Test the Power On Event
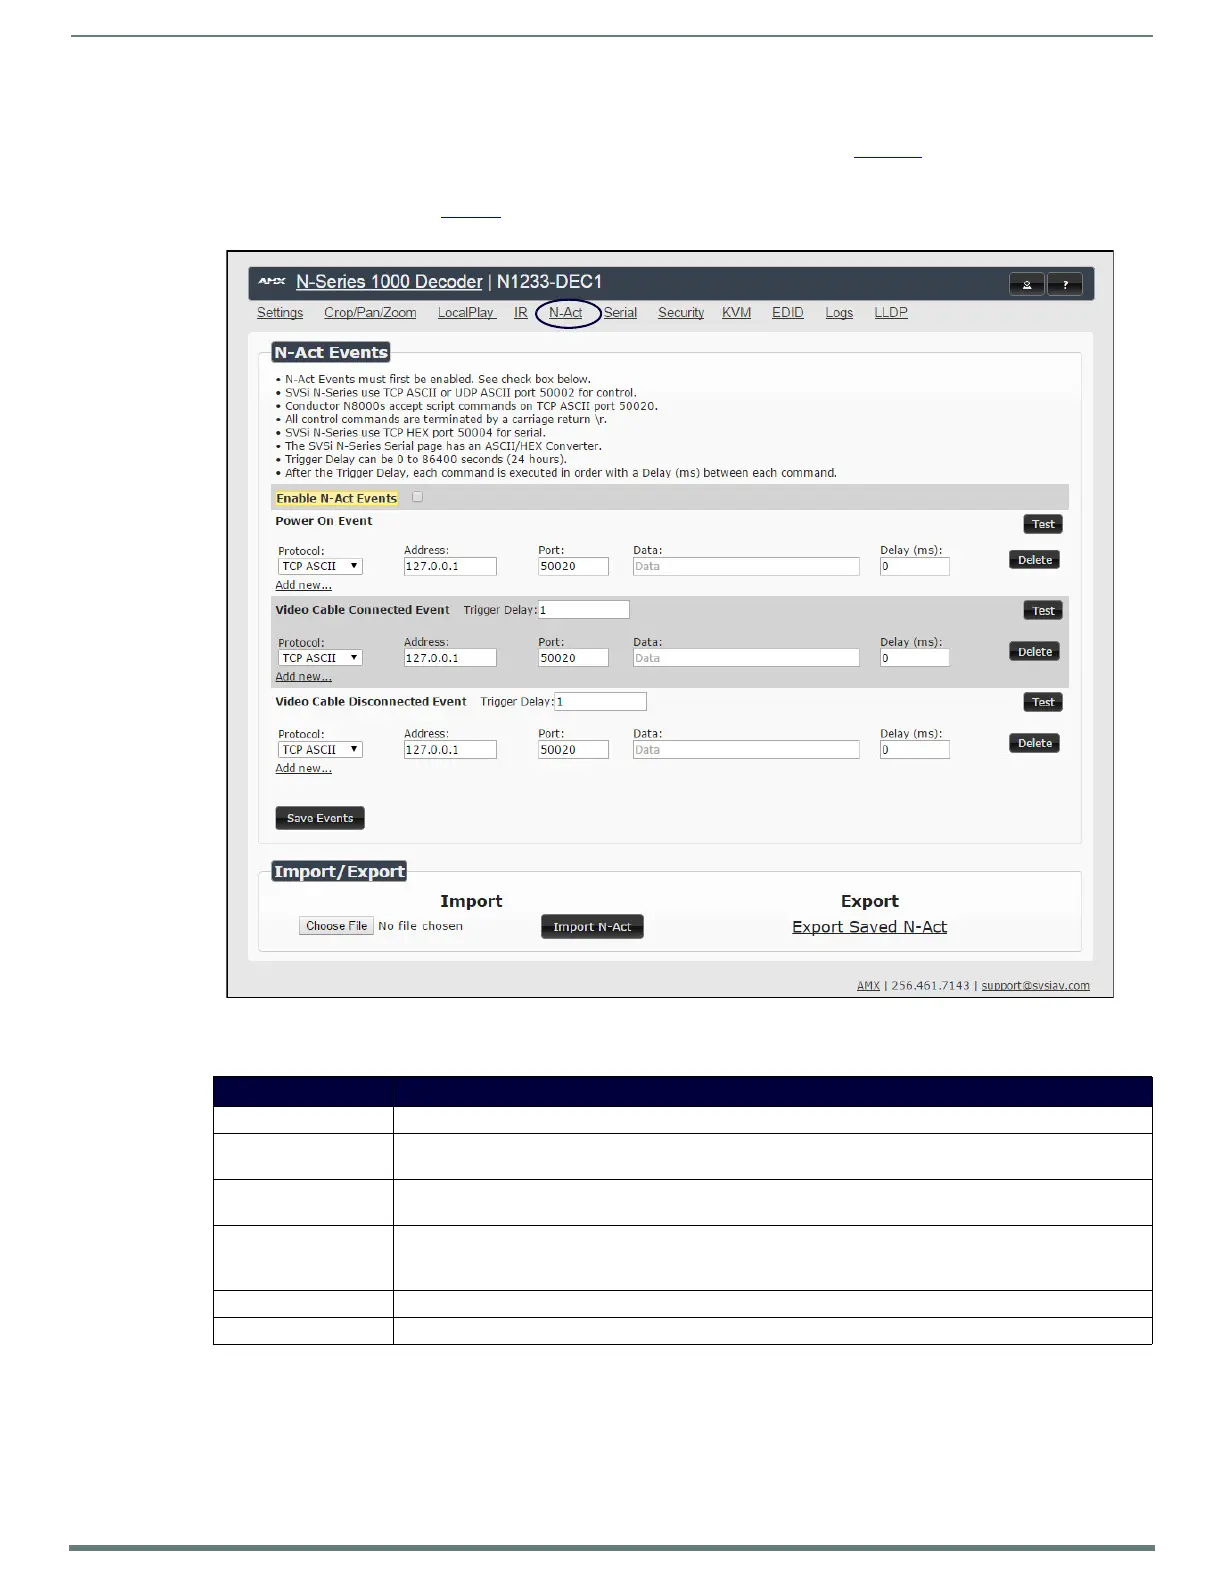 tap(1043, 524)
